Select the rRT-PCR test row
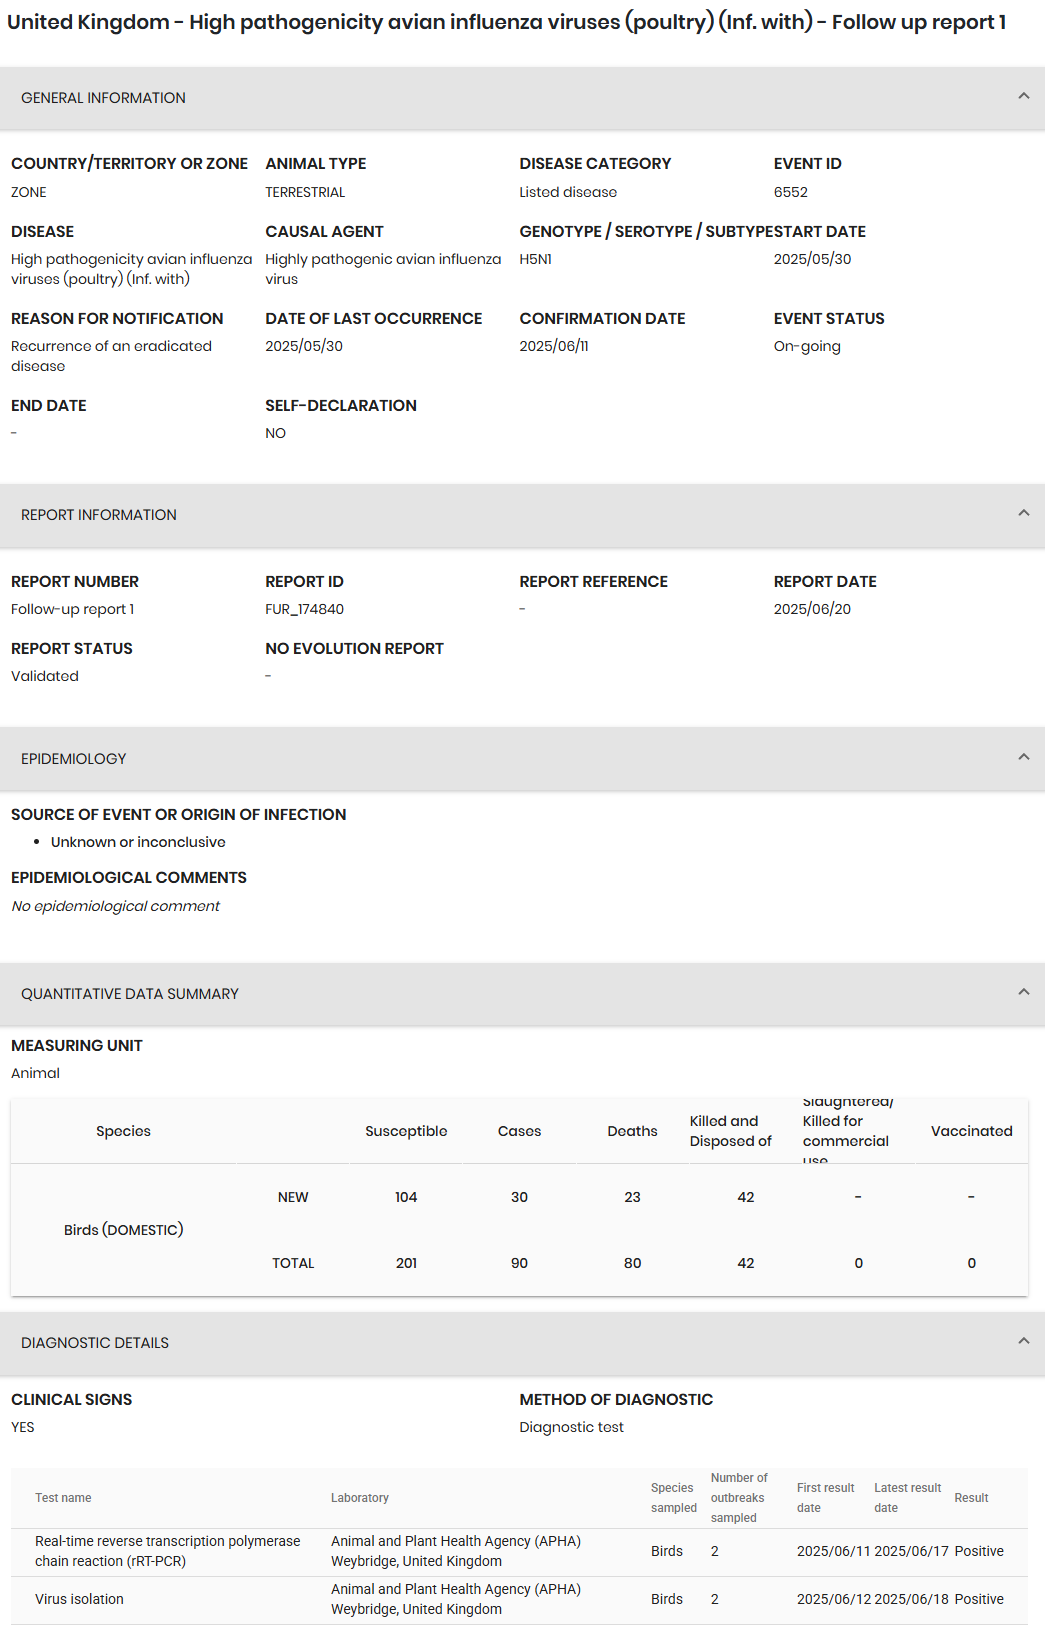Screen dimensions: 1045x1630 point(519,1552)
